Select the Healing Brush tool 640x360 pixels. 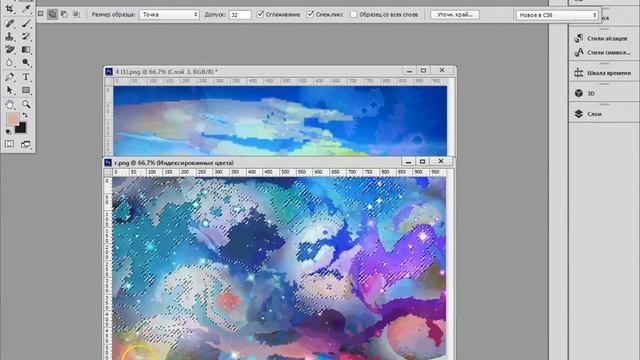point(9,23)
